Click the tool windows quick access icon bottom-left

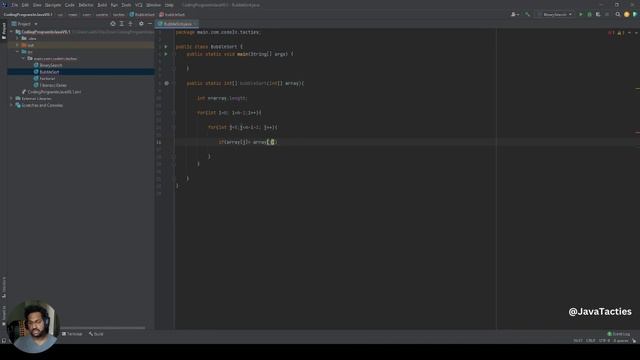(x=4, y=340)
